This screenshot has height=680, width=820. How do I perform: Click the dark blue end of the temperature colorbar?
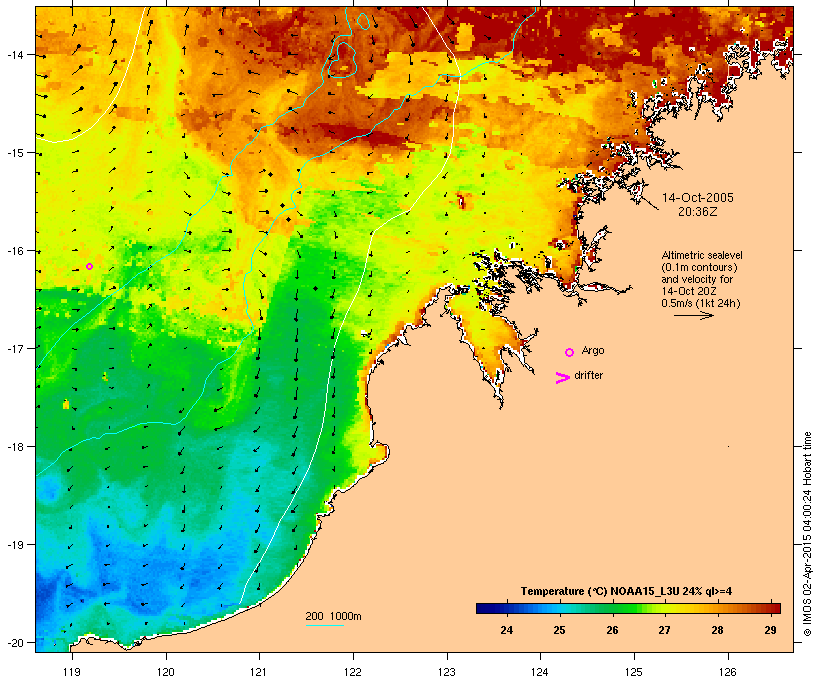pos(484,608)
